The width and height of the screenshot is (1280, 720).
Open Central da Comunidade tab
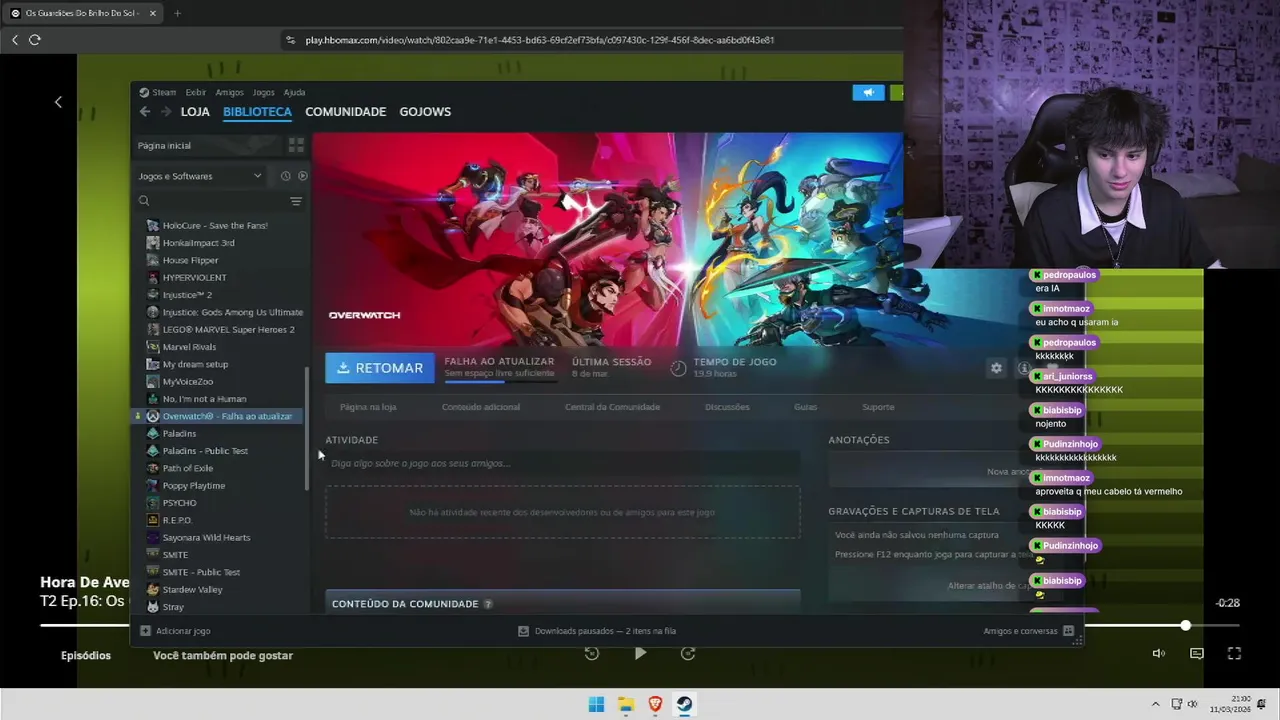(x=612, y=407)
